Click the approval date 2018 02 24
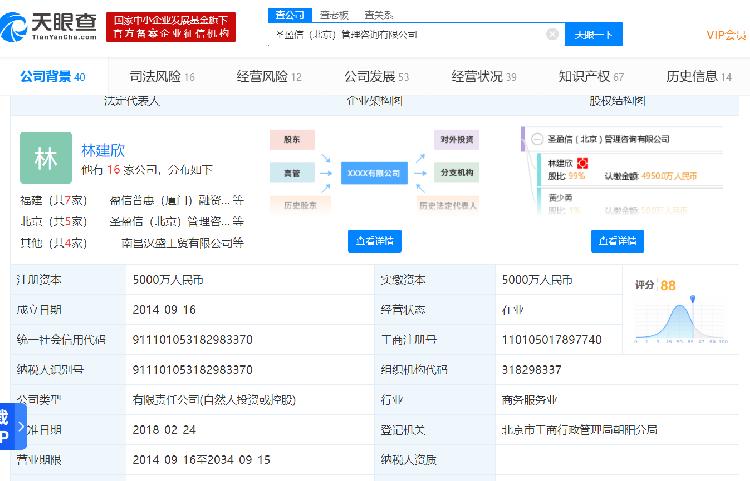 (164, 430)
